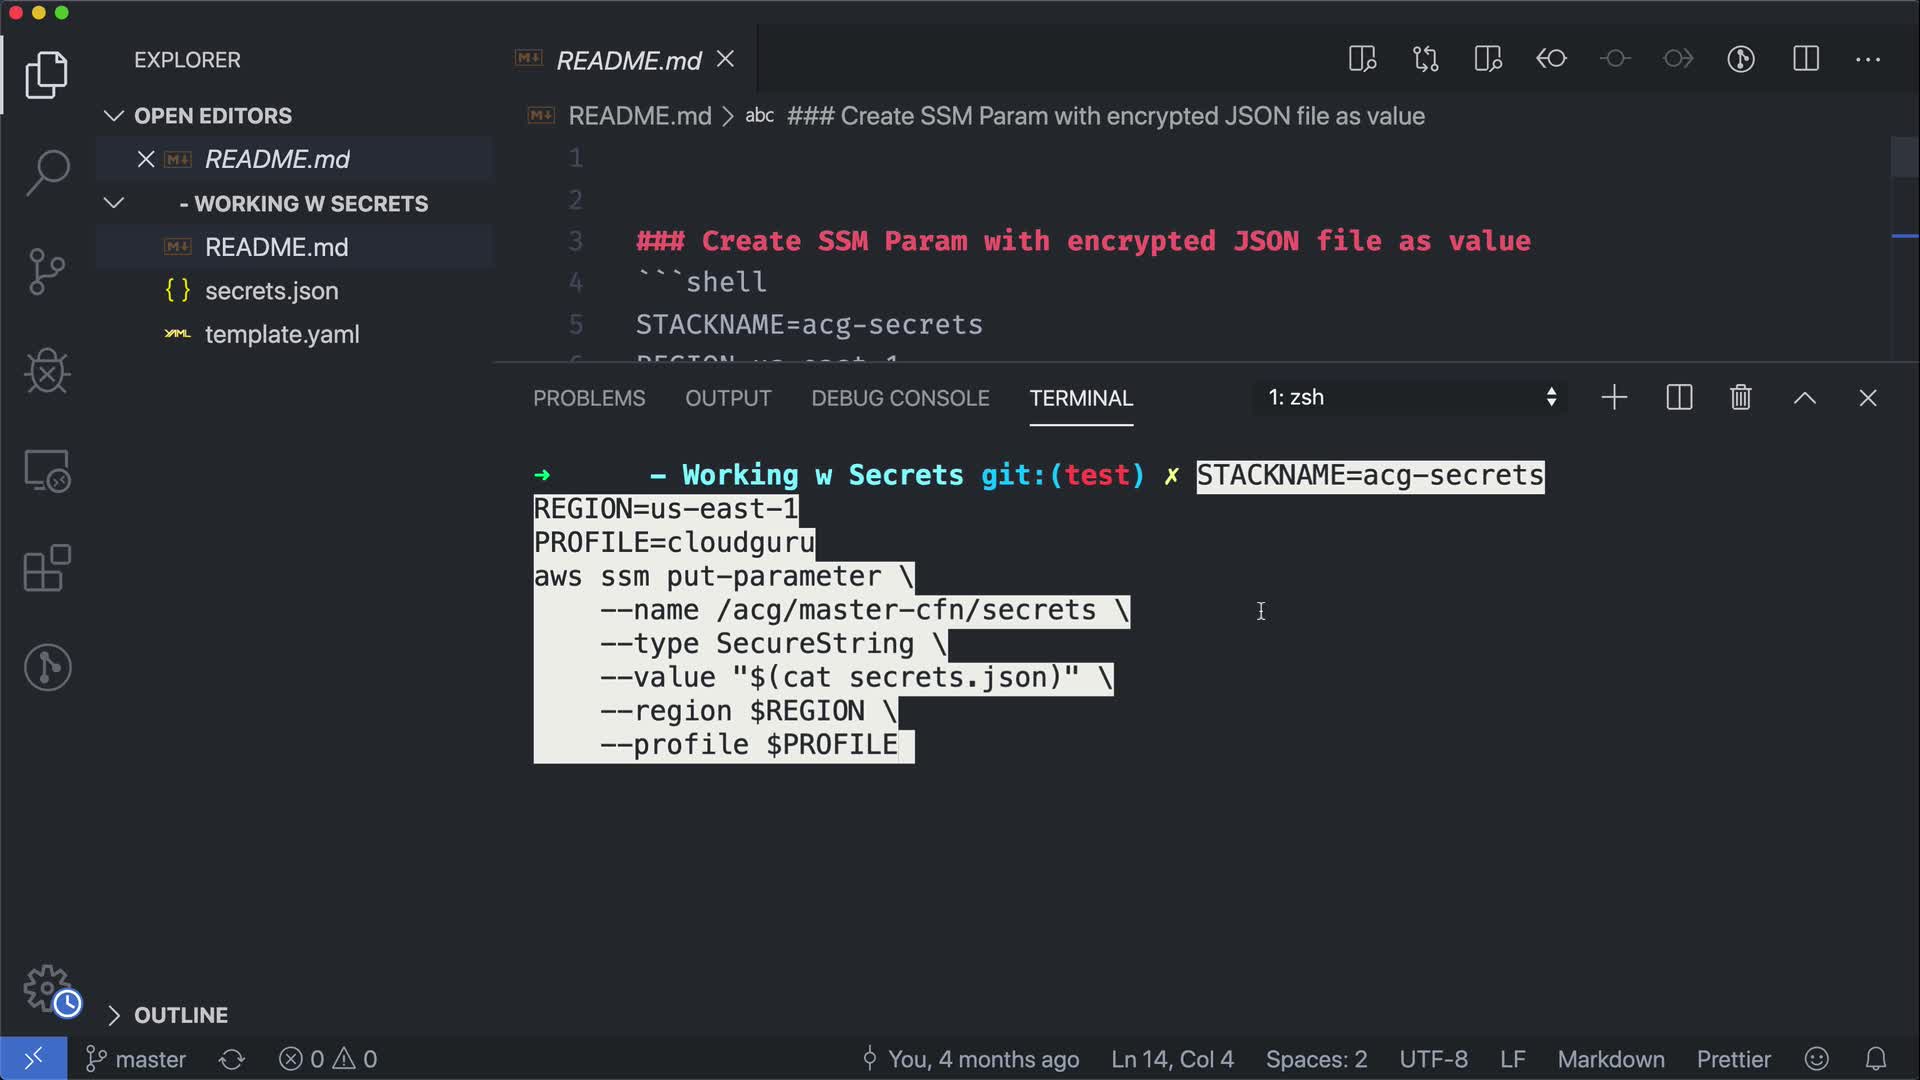Expand the OUTLINE section
This screenshot has height=1080, width=1920.
coord(180,1015)
